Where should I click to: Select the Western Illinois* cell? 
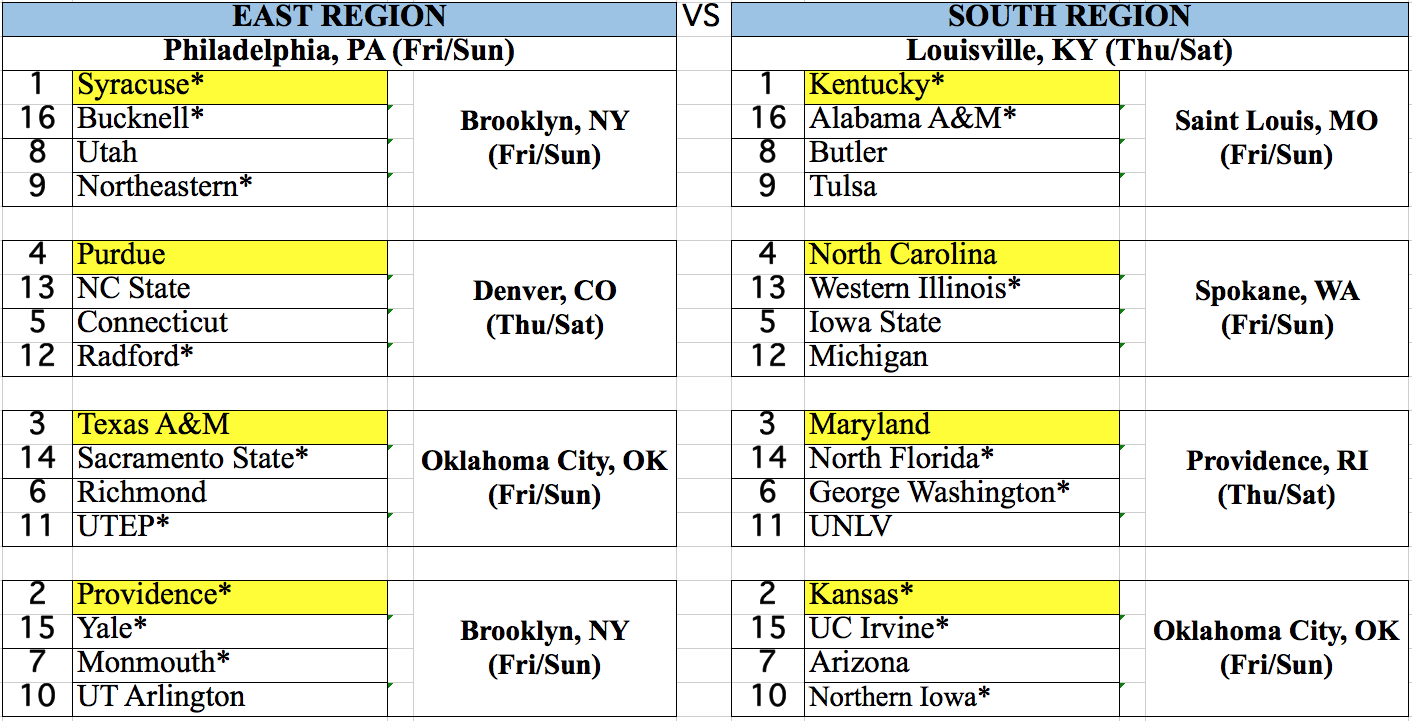tap(962, 291)
